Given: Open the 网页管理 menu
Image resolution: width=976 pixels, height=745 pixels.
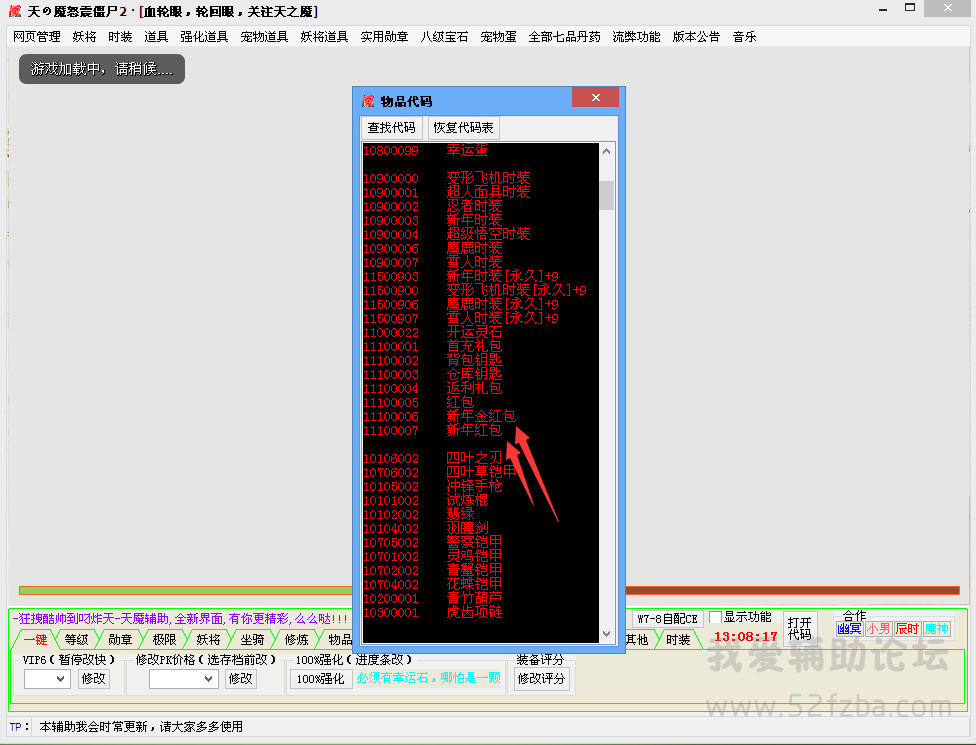Looking at the screenshot, I should tap(37, 37).
